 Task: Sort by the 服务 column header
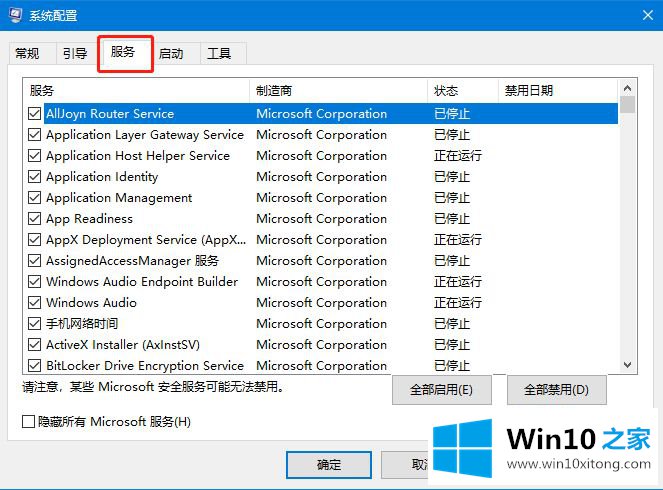point(136,90)
